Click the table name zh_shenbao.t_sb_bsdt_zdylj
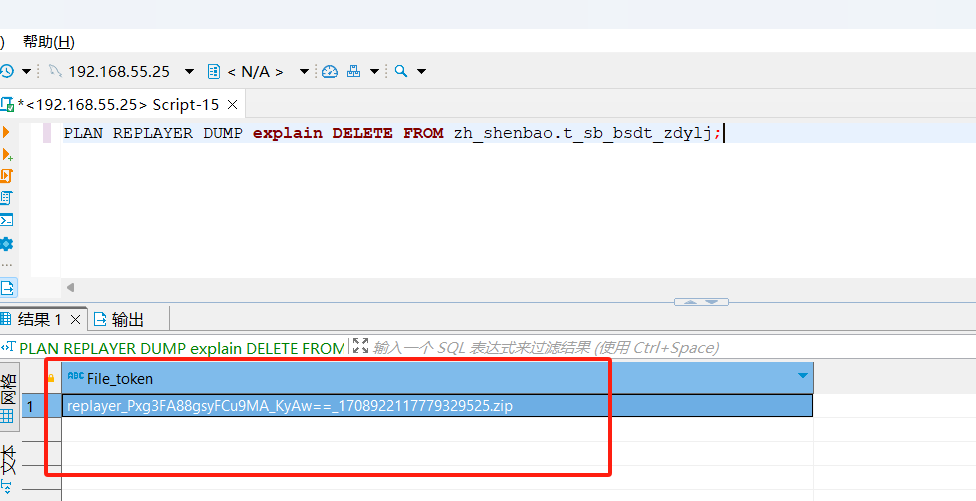This screenshot has height=501, width=976. click(583, 133)
